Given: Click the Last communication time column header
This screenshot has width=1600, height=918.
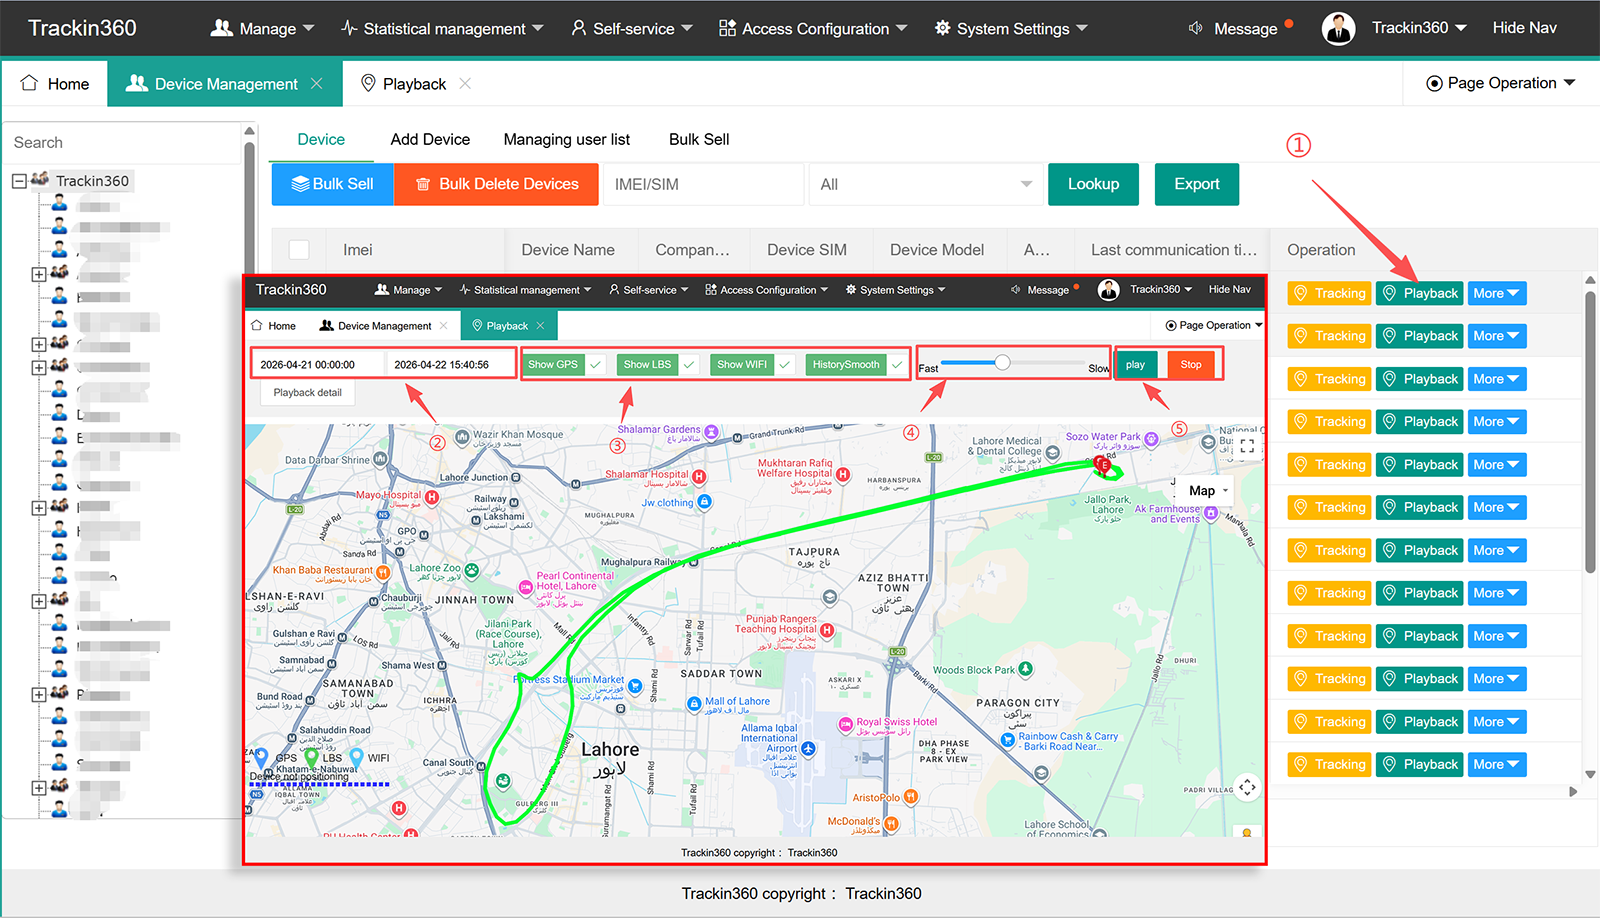Looking at the screenshot, I should tap(1174, 250).
